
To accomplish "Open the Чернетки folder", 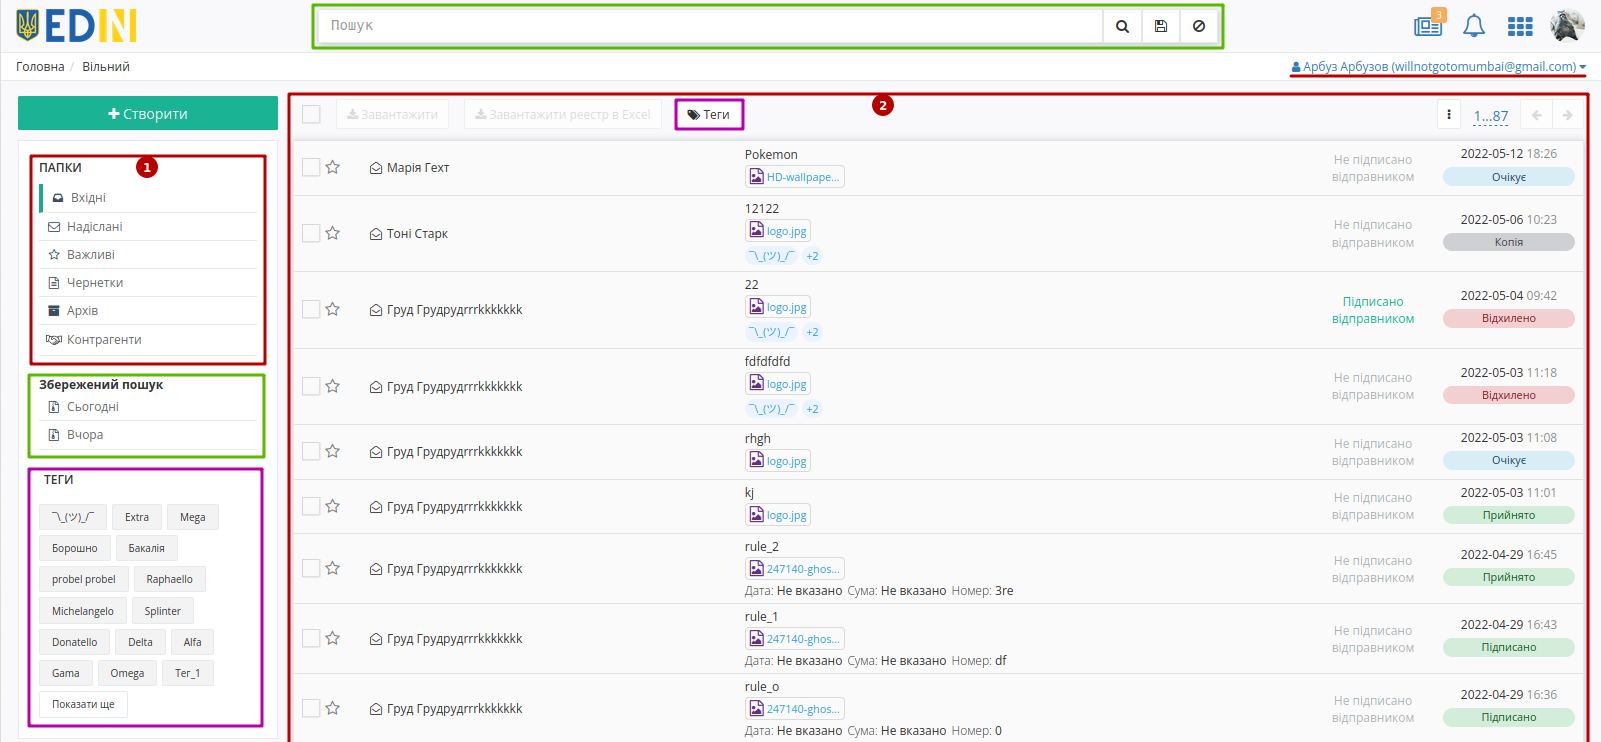I will [x=148, y=283].
